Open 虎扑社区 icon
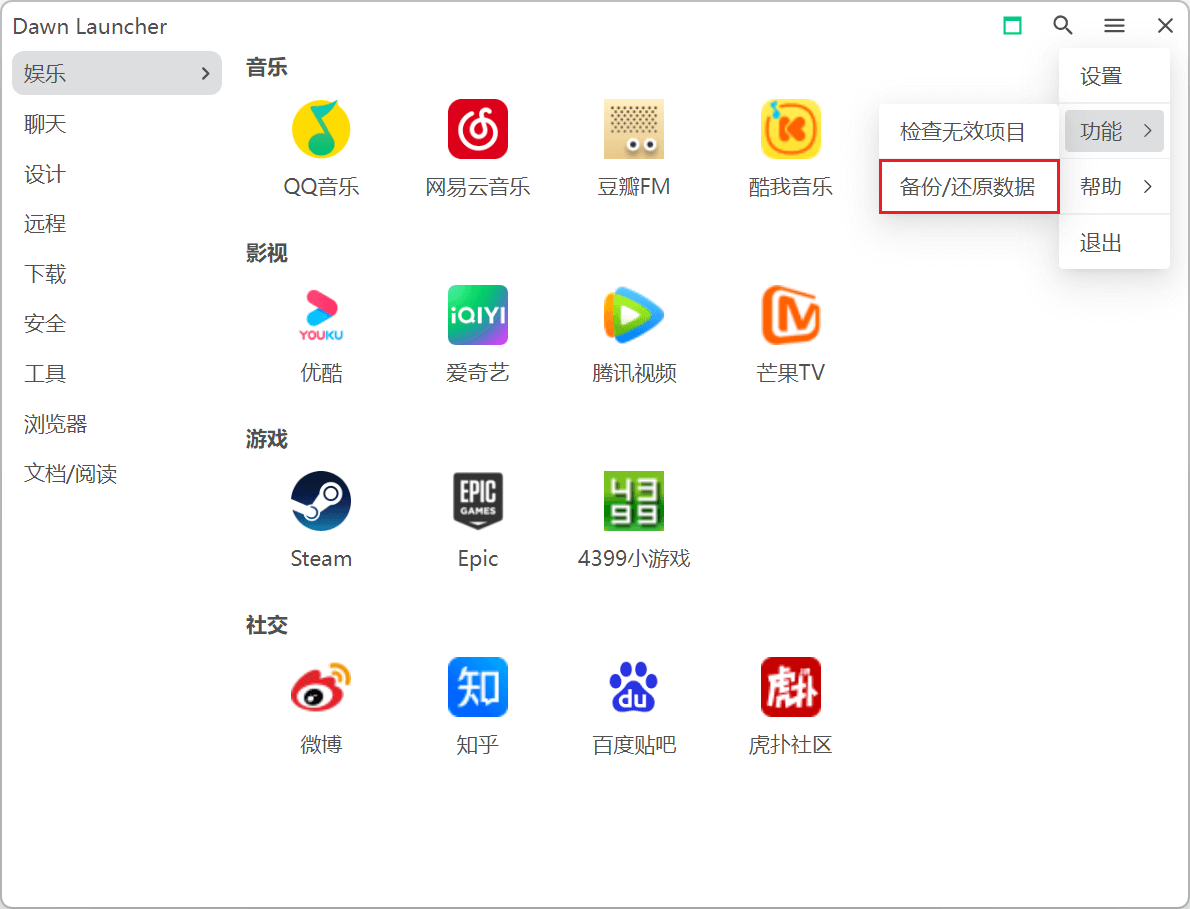 point(790,687)
